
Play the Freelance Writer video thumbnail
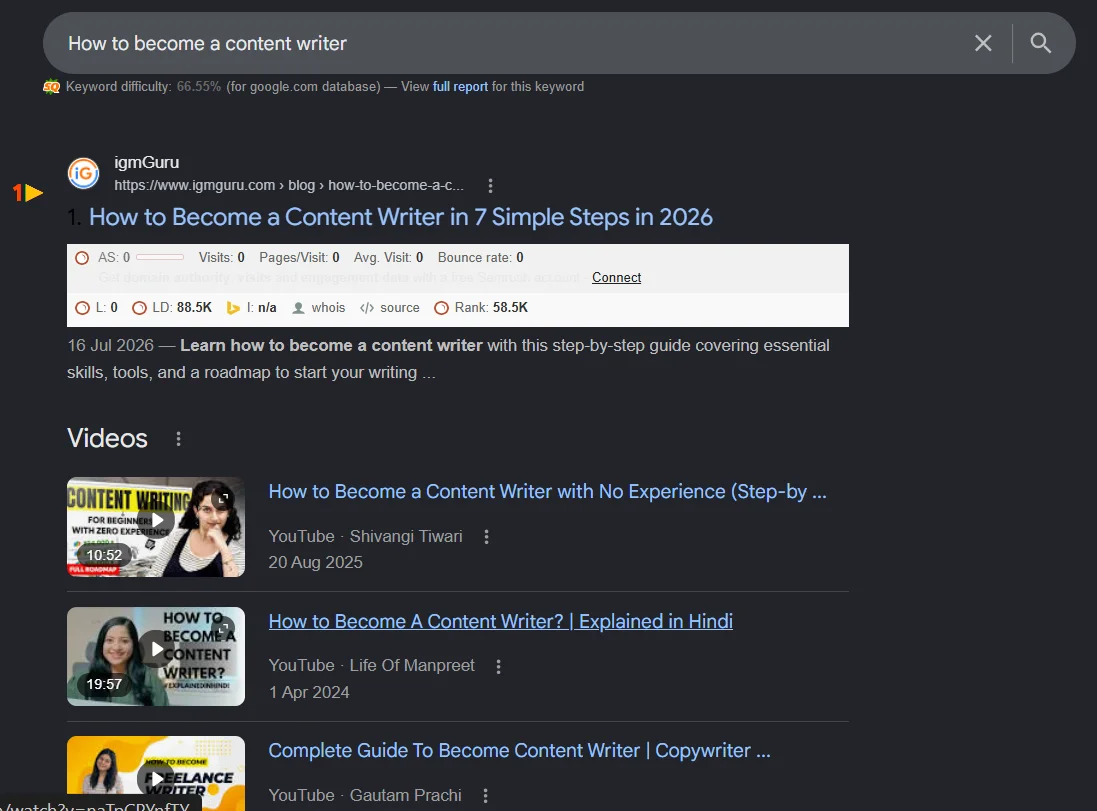click(x=156, y=773)
